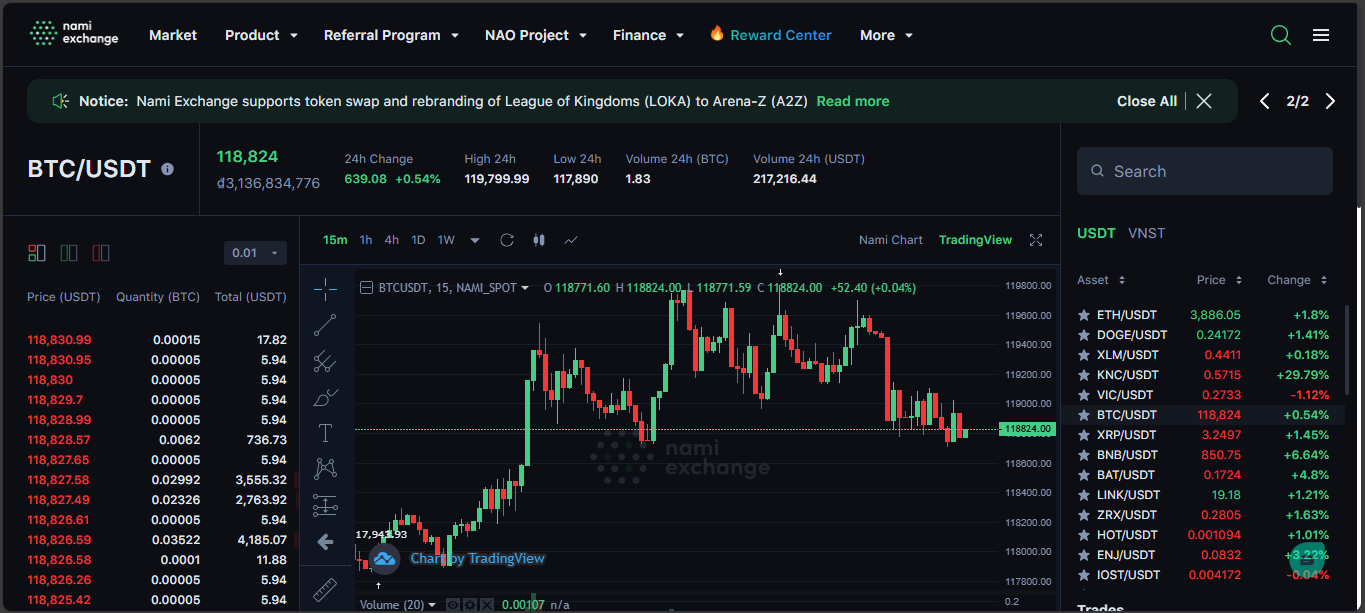
Task: Expand the Finance dropdown menu
Action: tap(649, 35)
